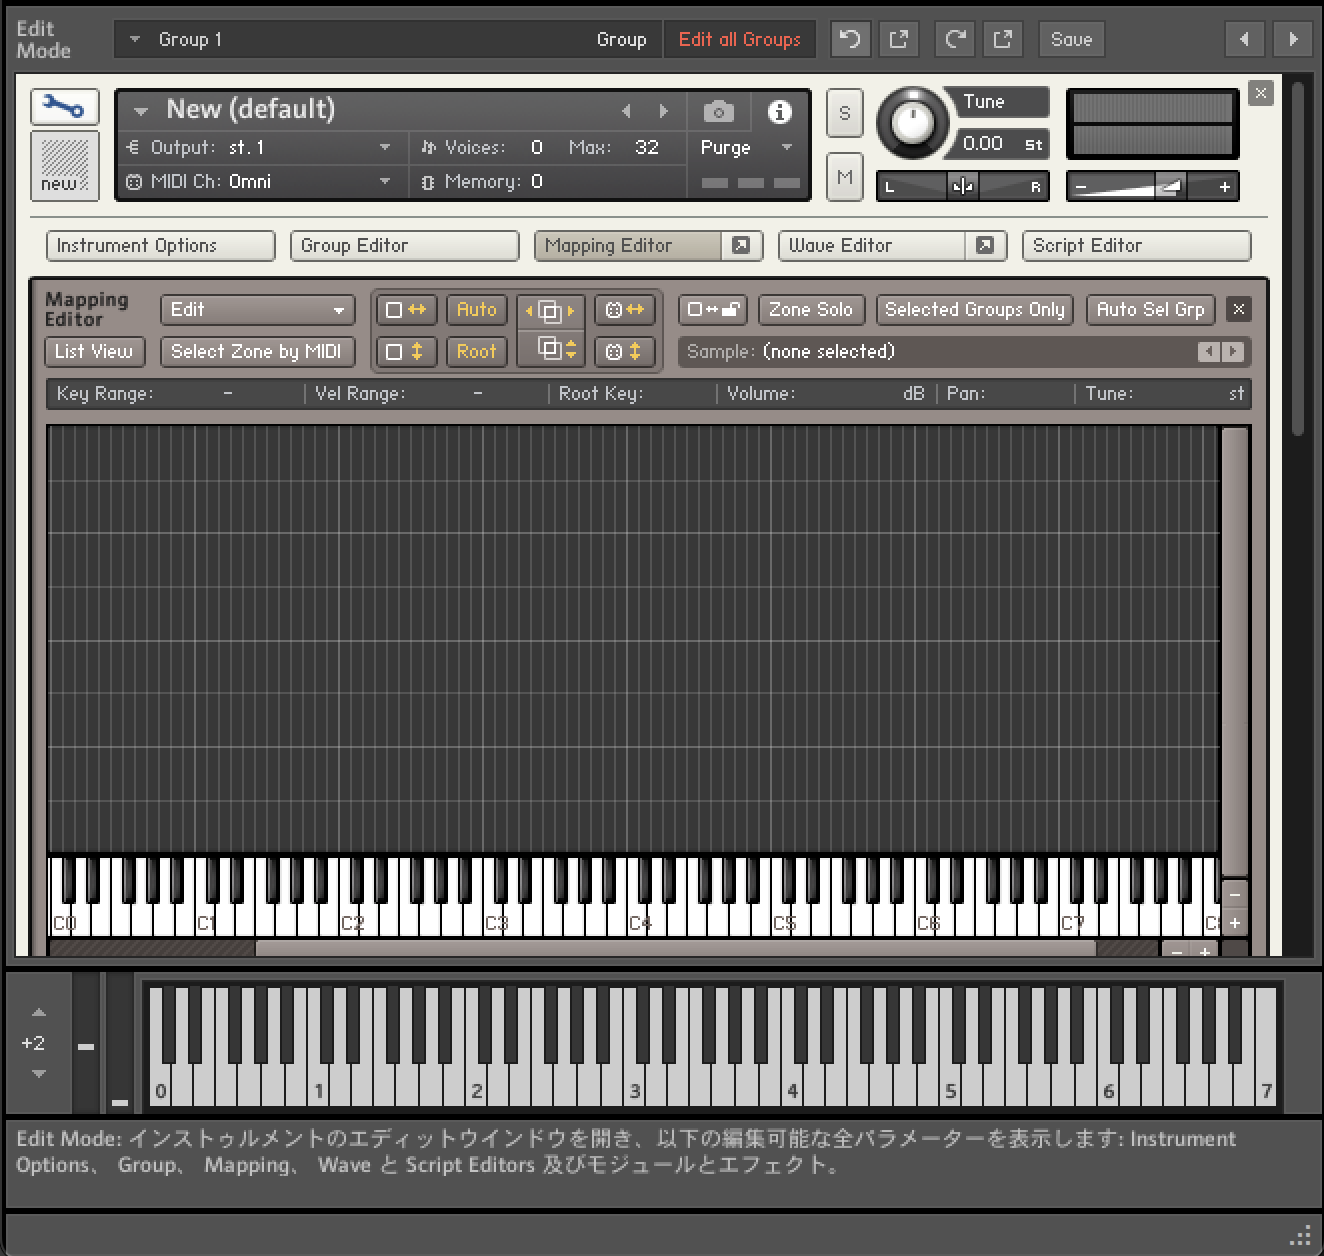Toggle Auto Sel Grp
Image resolution: width=1324 pixels, height=1256 pixels.
(x=1151, y=310)
